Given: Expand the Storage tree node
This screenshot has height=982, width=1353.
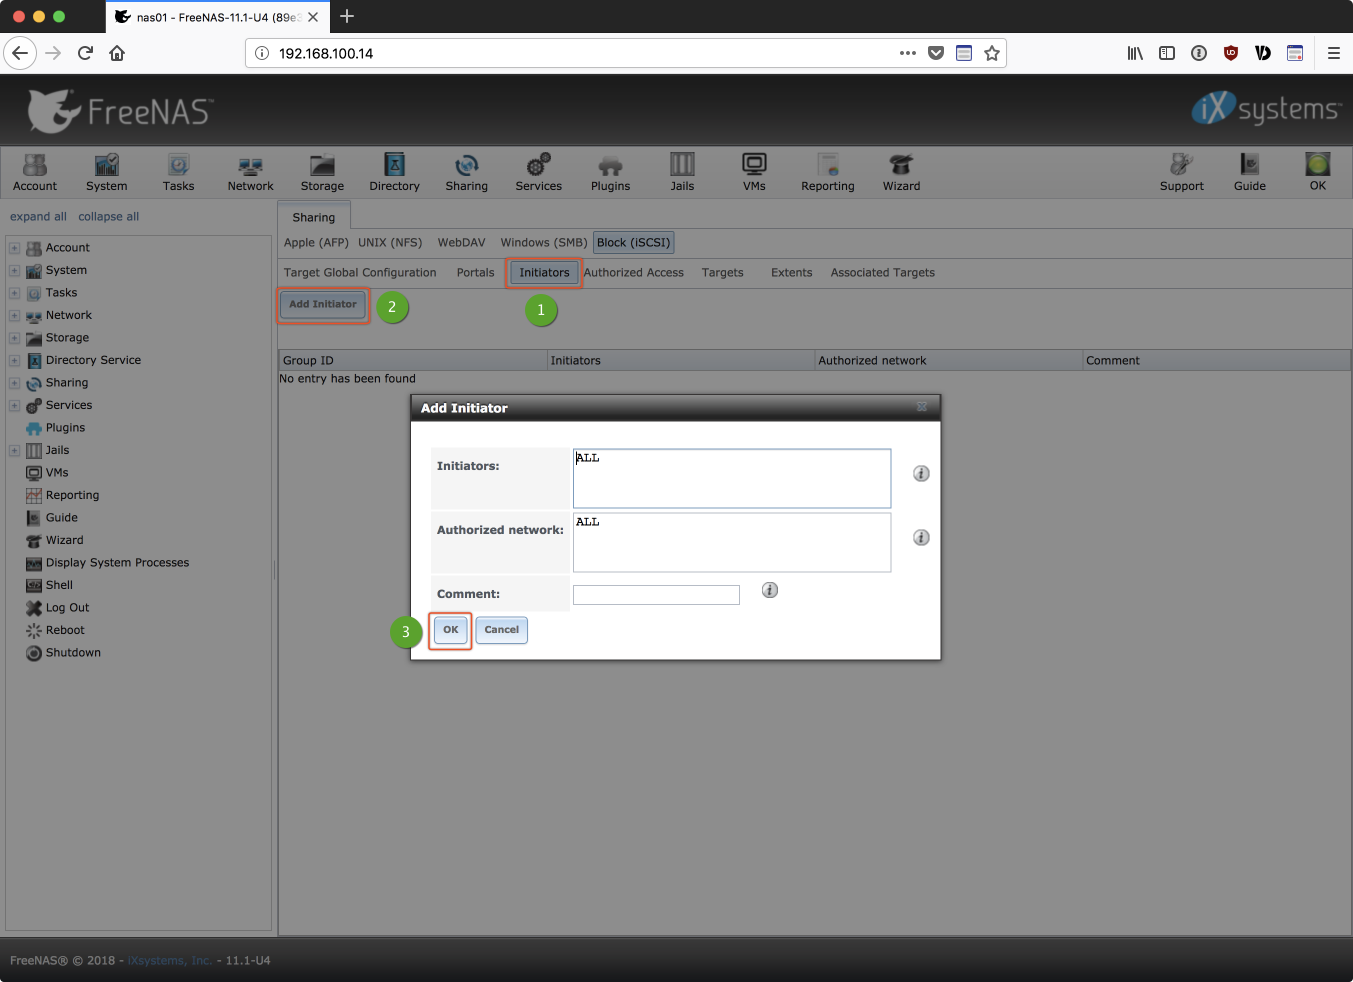Looking at the screenshot, I should [14, 338].
